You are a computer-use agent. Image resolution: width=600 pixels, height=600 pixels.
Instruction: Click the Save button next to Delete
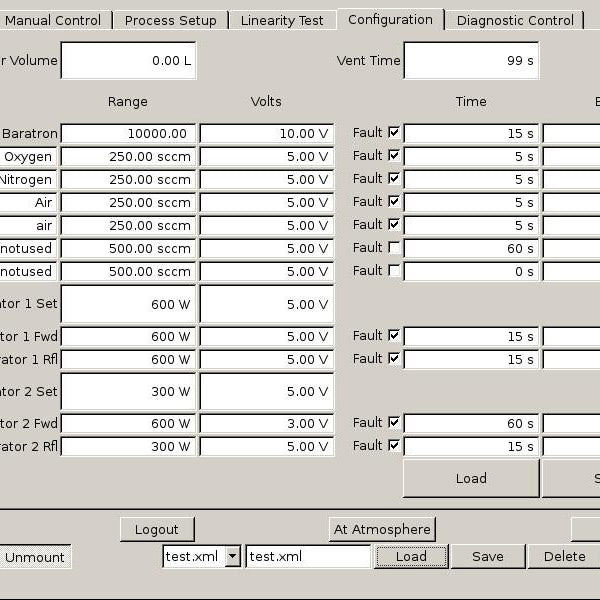[x=487, y=557]
